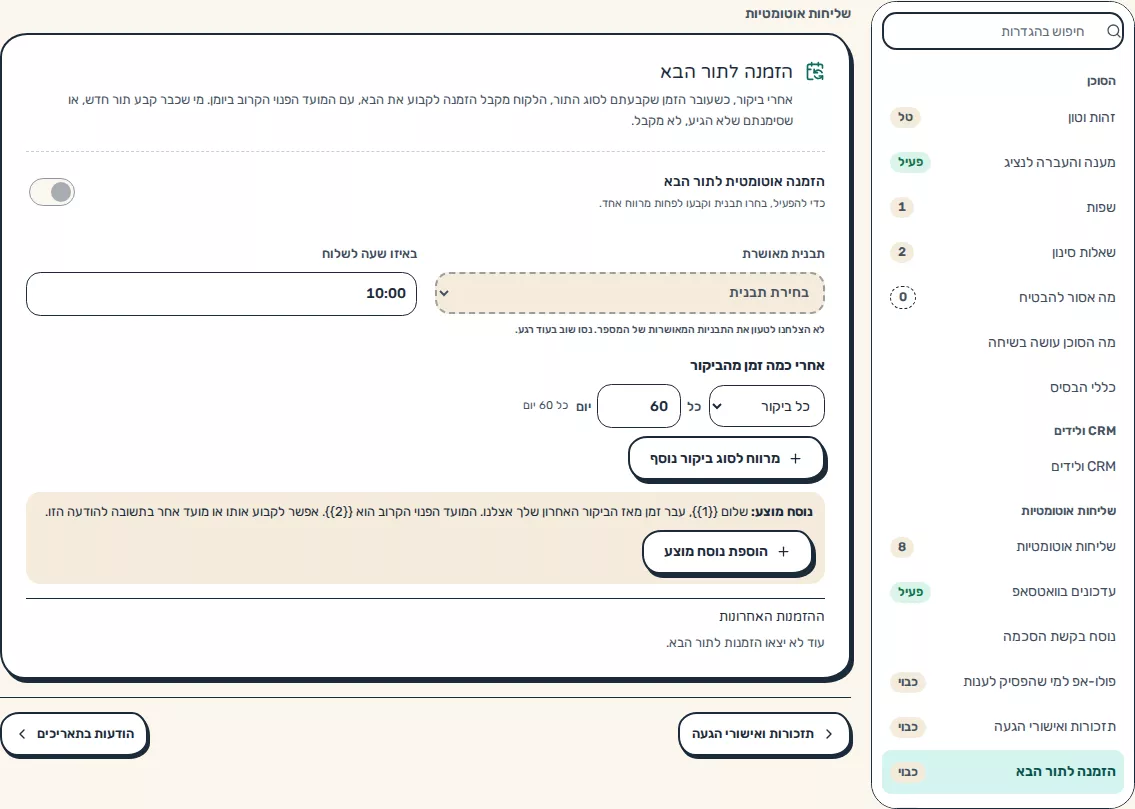1135x809 pixels.
Task: Open מה אסור להבטיח in the sidebar
Action: [1003, 297]
